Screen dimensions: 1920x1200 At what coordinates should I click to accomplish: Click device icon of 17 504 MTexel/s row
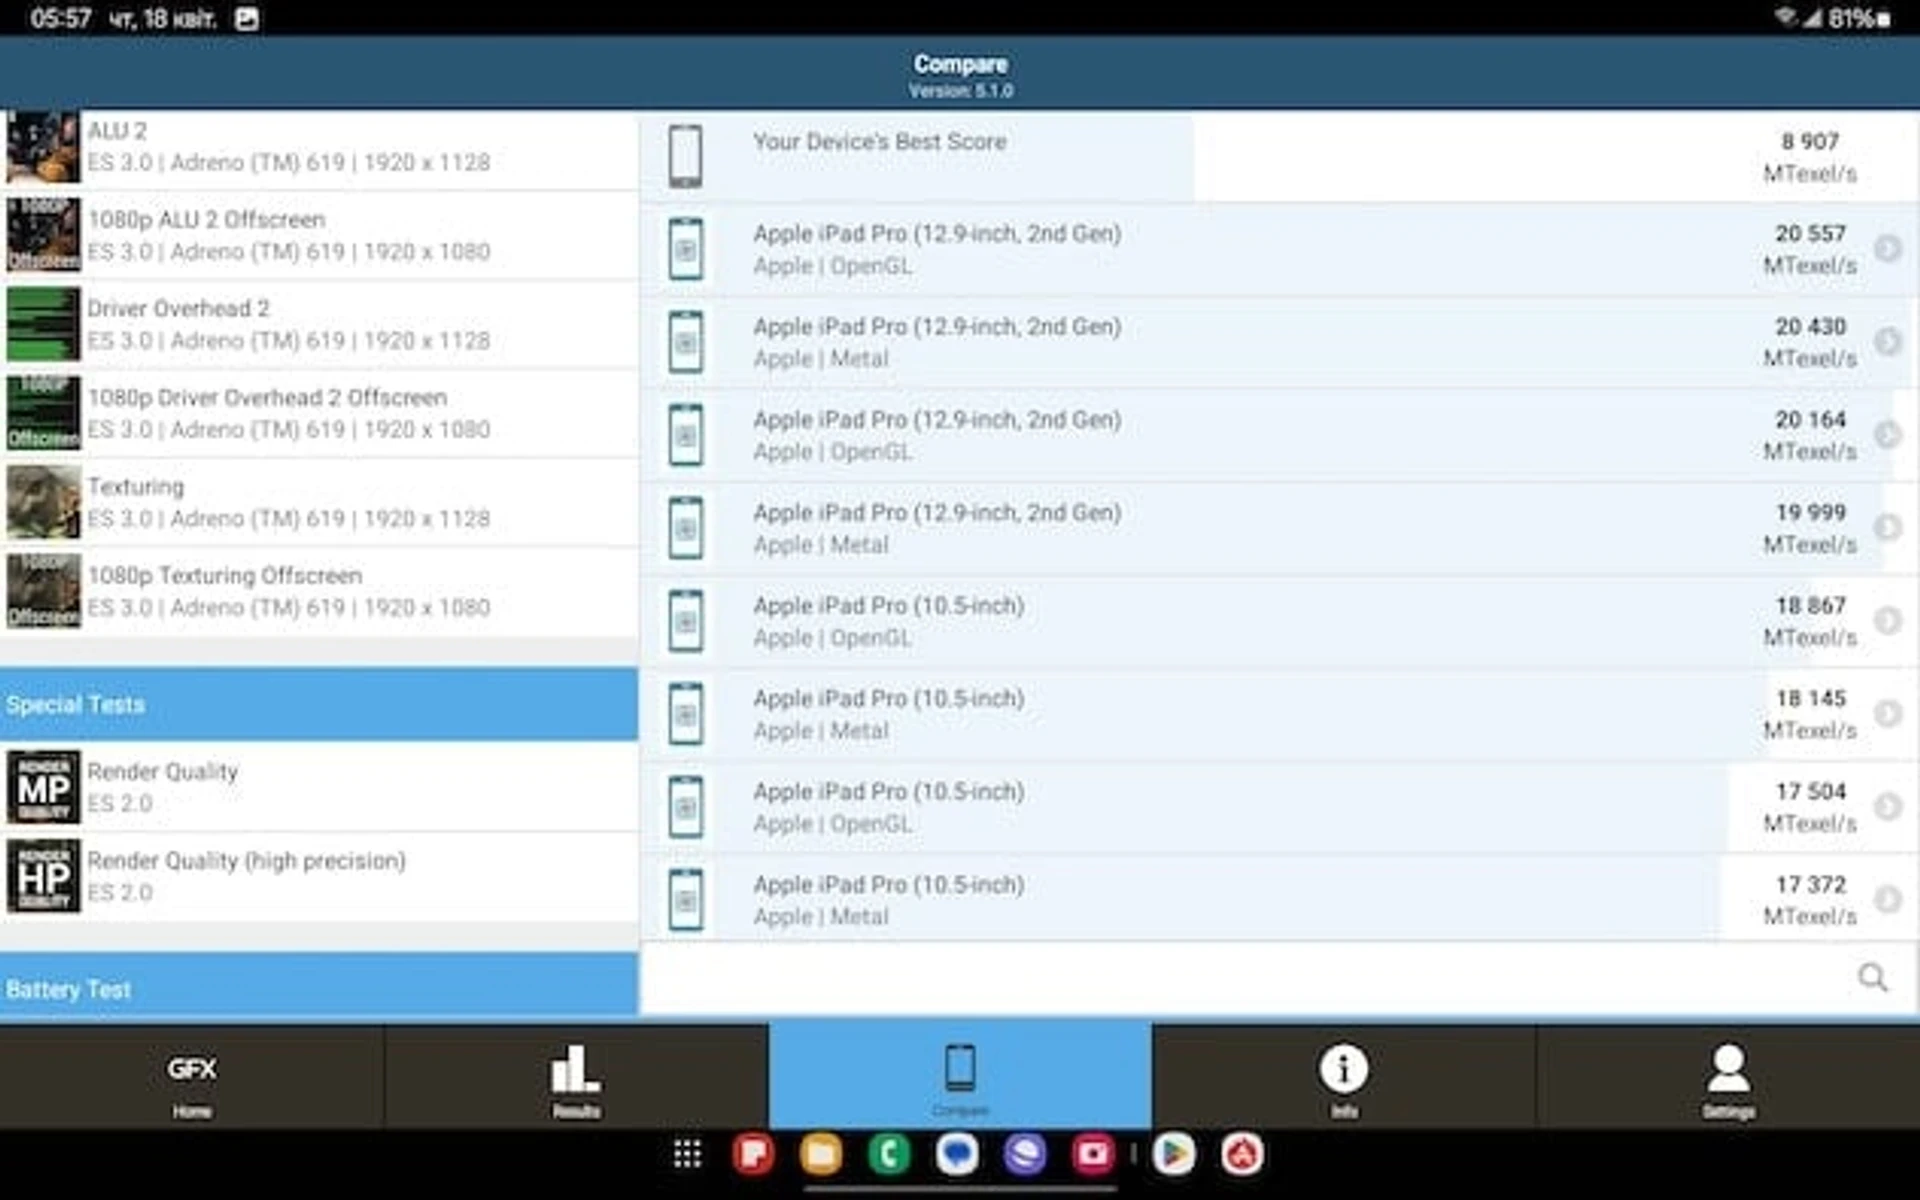(x=685, y=807)
